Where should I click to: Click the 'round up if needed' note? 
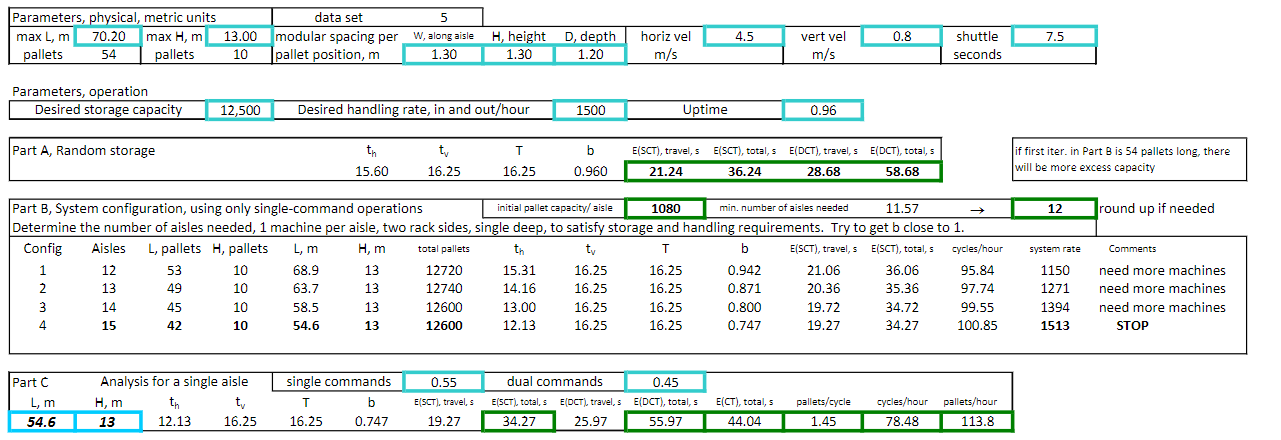click(x=1156, y=208)
